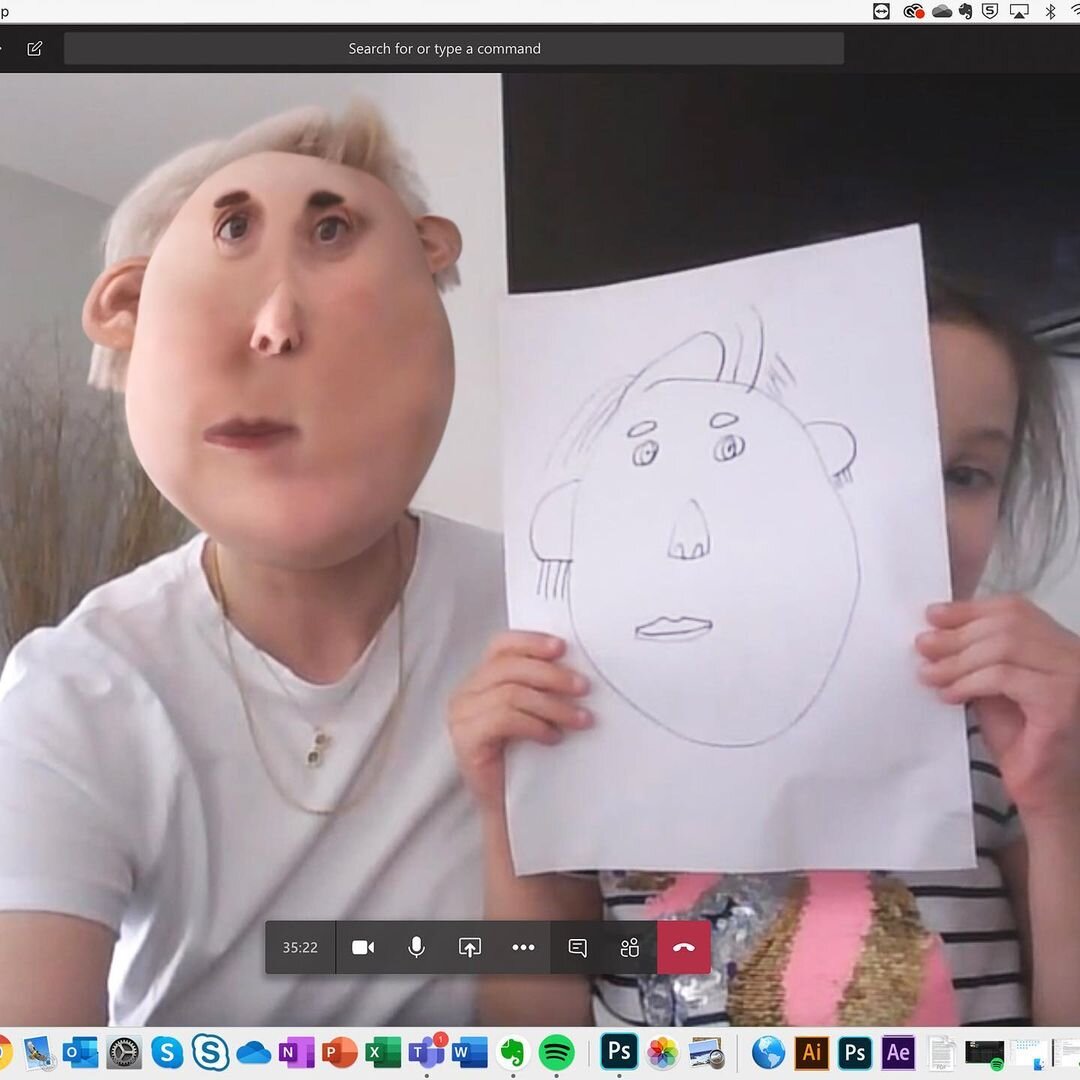Image resolution: width=1080 pixels, height=1080 pixels.
Task: Open Microsoft Outlook from the dock
Action: pos(80,1052)
